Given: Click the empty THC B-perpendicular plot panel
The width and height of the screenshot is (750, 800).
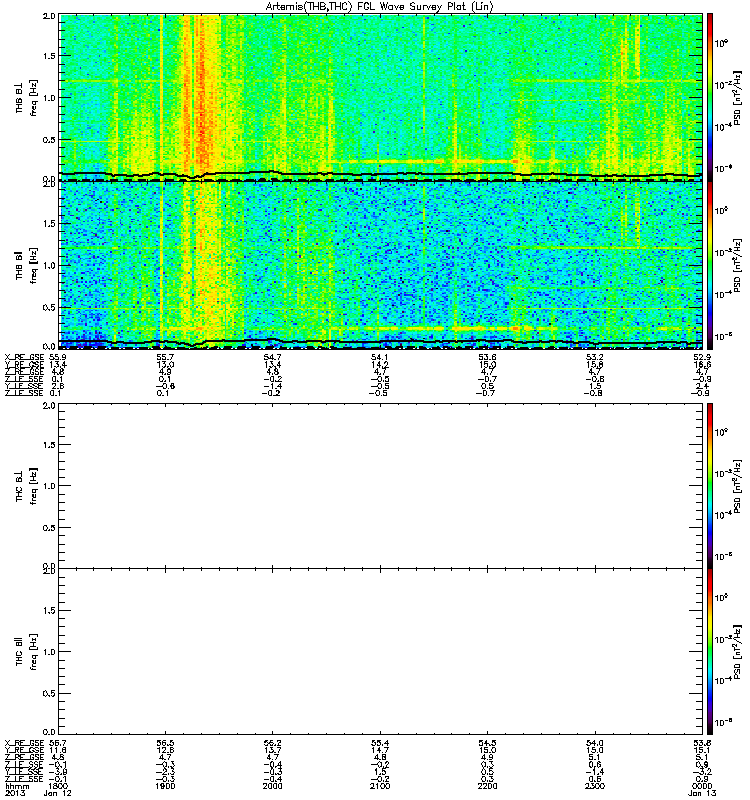Looking at the screenshot, I should [x=381, y=485].
